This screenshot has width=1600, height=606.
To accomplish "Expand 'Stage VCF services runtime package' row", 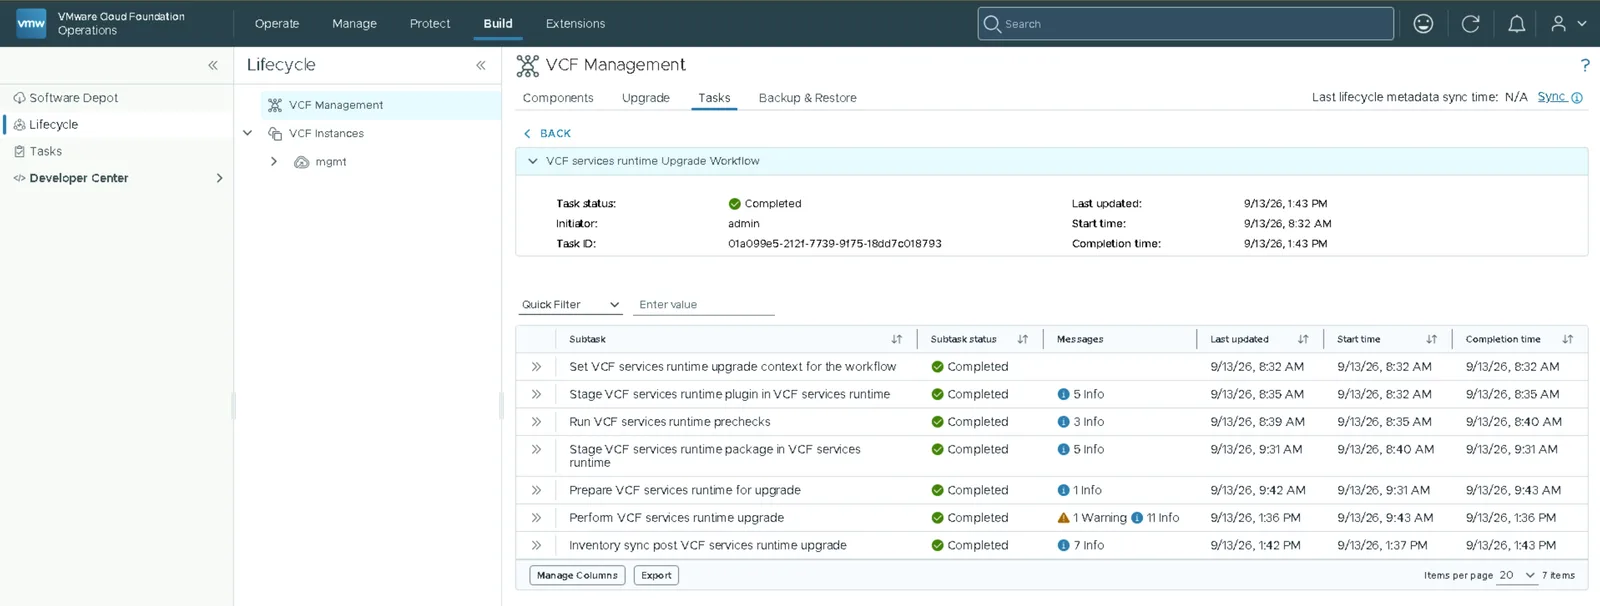I will [536, 449].
